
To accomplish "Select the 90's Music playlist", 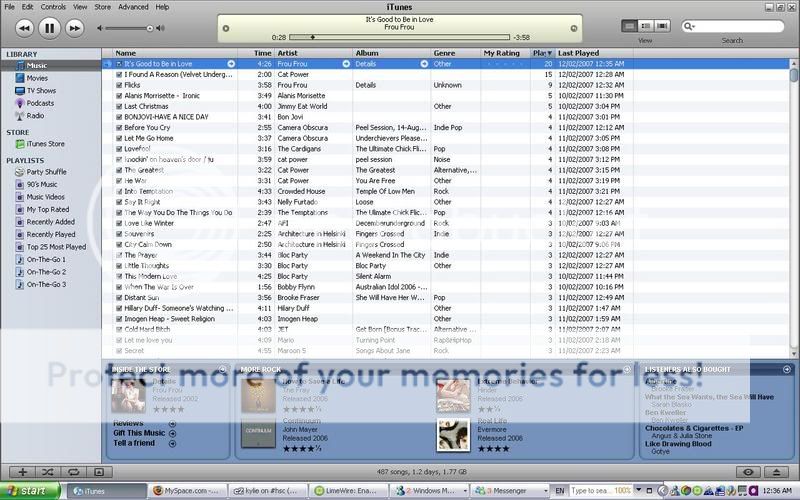I will click(x=41, y=184).
